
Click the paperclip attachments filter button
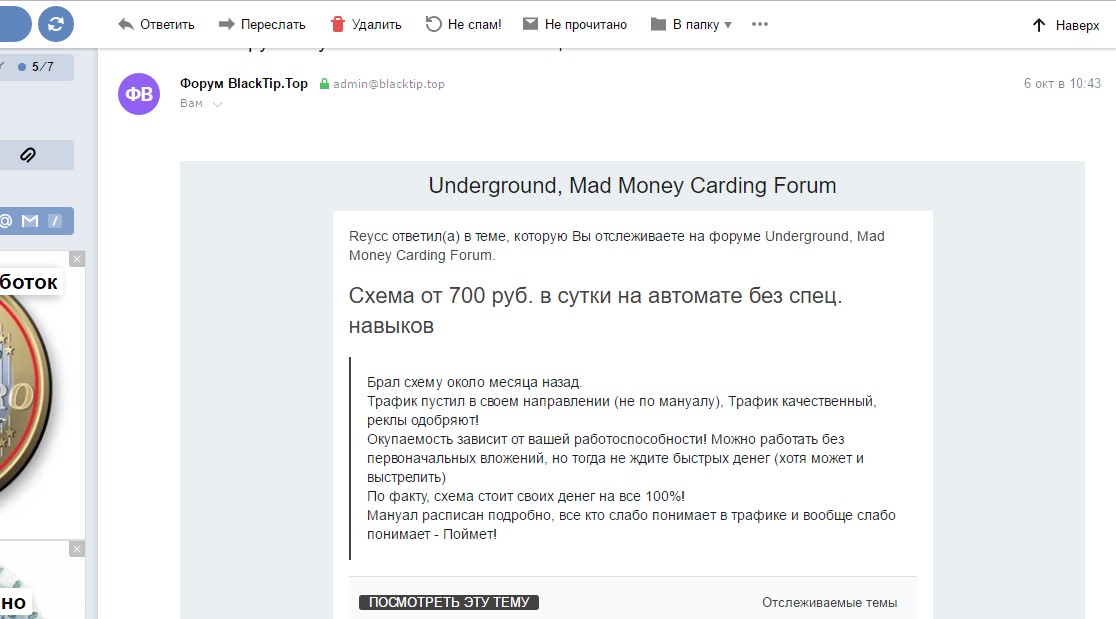tap(28, 154)
